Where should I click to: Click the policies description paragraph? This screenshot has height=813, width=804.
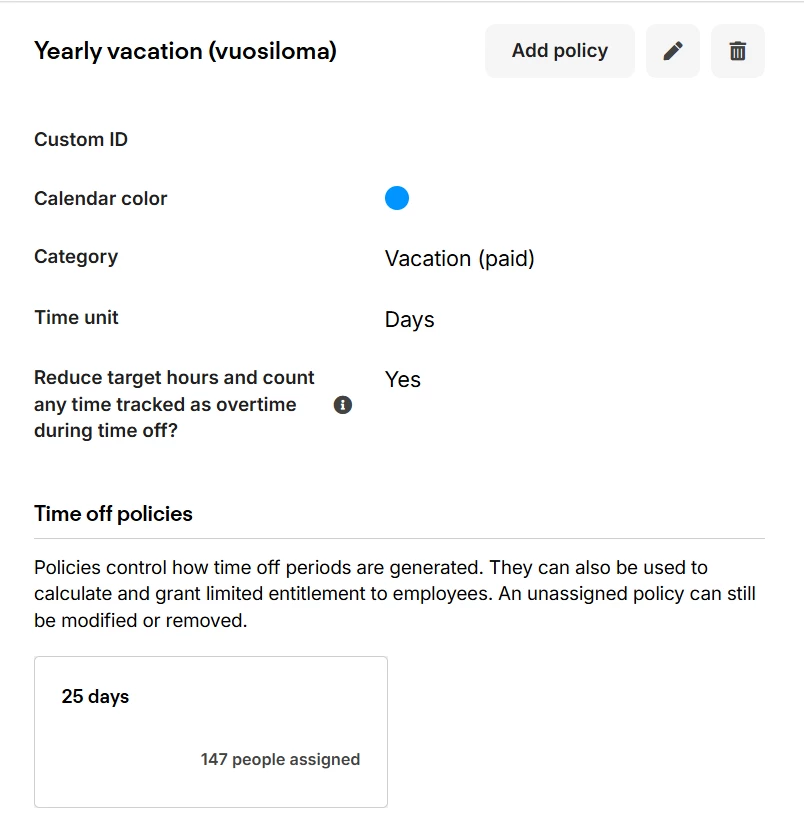394,593
